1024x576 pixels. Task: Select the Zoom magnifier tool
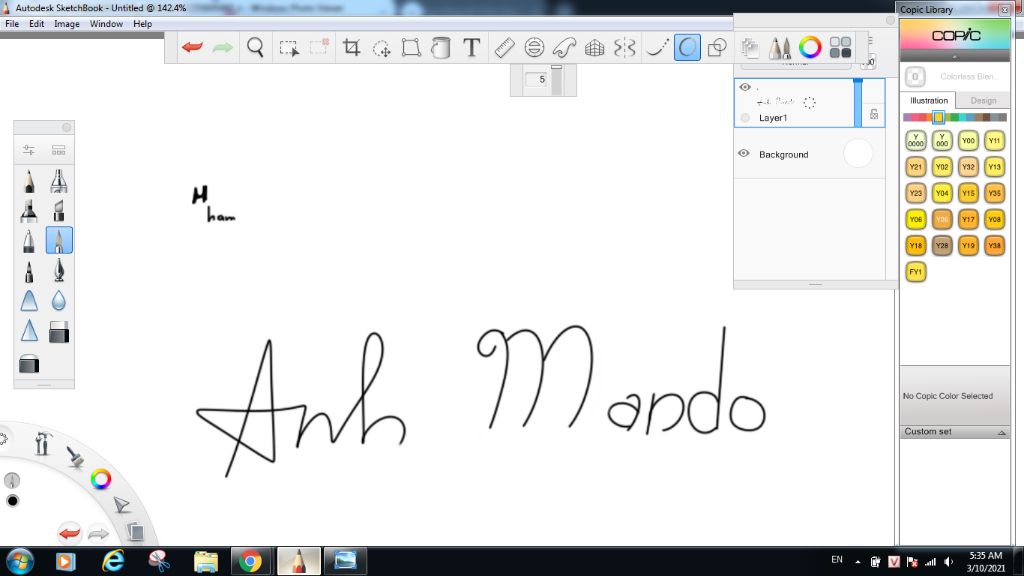point(255,47)
